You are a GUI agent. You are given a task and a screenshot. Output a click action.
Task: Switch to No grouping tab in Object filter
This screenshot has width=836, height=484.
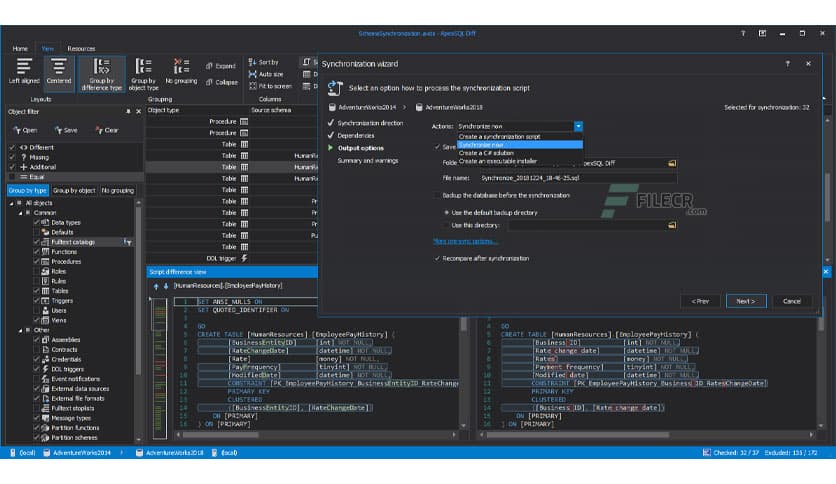(x=117, y=190)
